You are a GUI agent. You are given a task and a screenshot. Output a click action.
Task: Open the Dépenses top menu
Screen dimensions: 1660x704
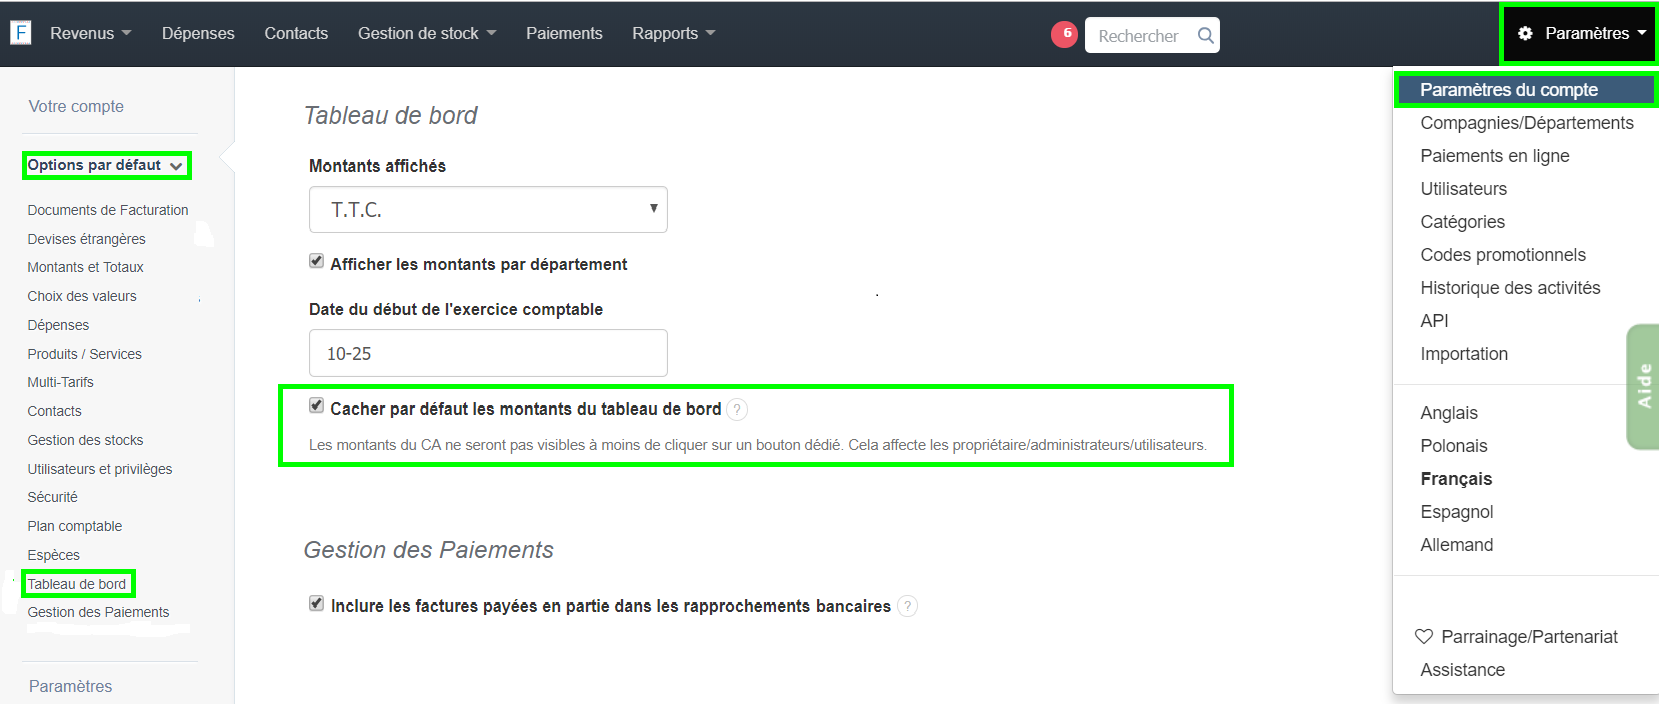(x=198, y=33)
